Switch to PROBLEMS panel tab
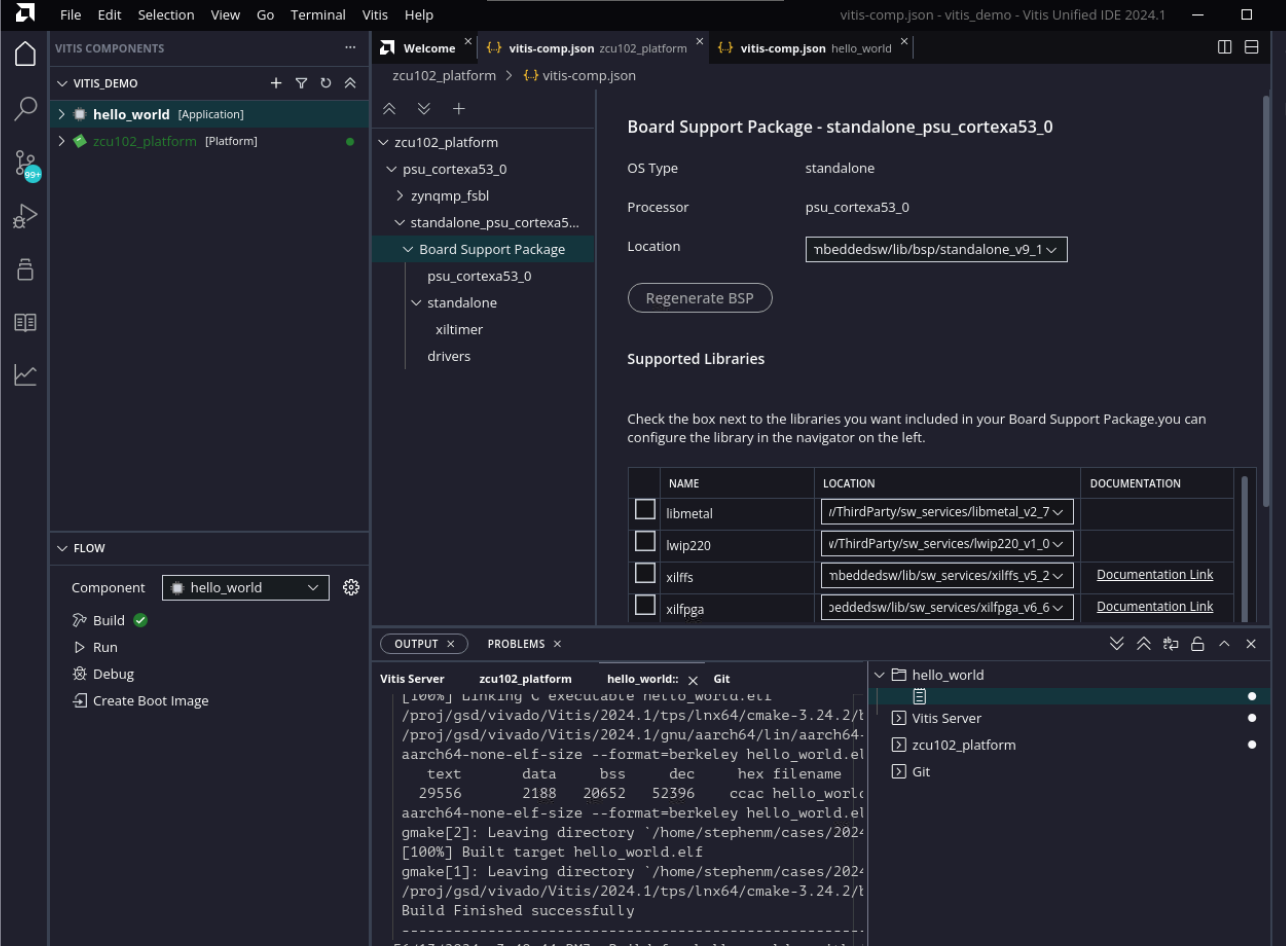Screen dimensions: 1286x946 (x=516, y=644)
